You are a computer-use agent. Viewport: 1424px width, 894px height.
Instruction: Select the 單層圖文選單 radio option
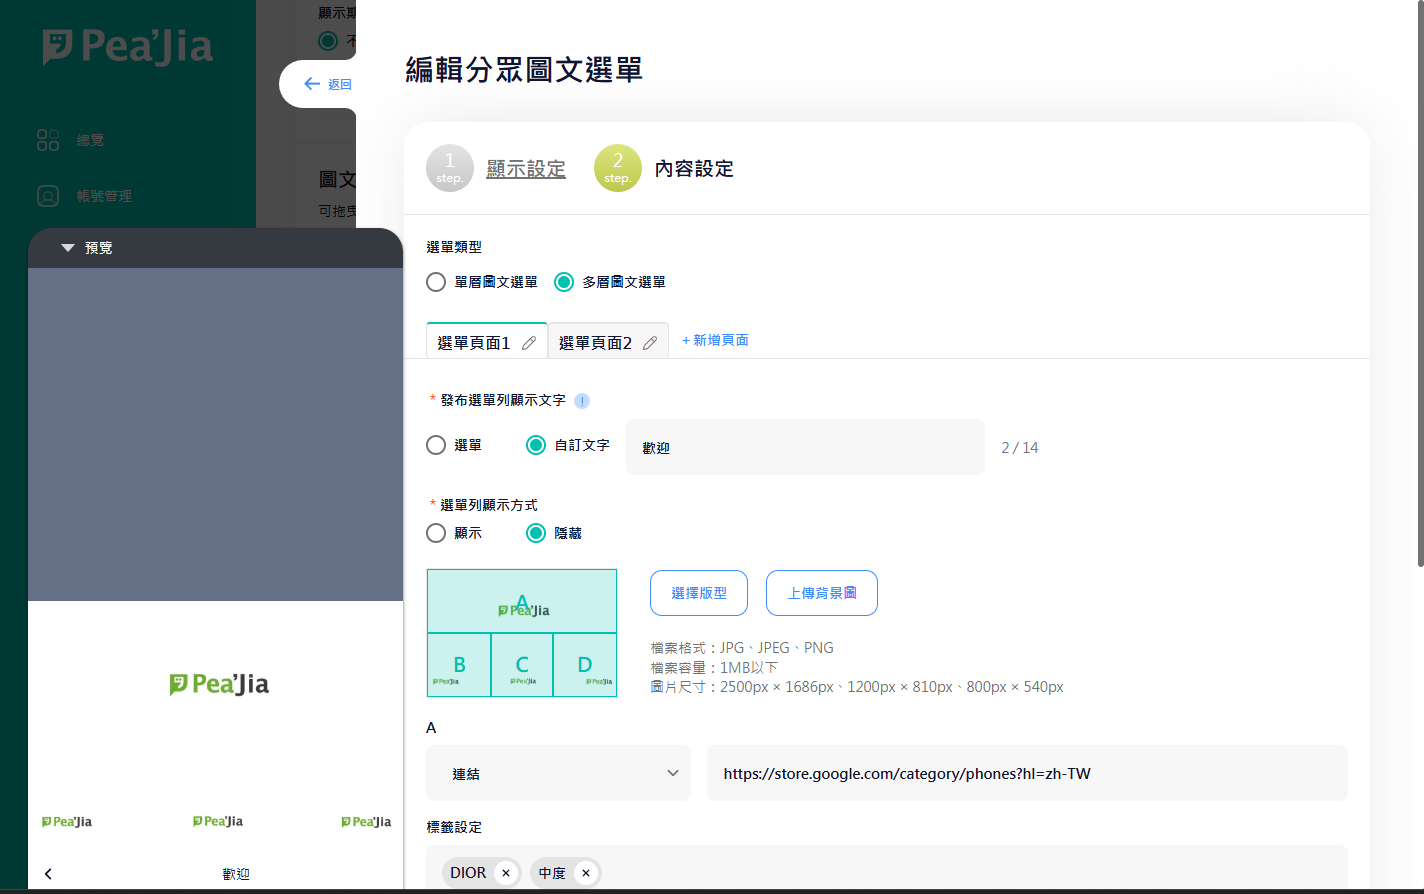point(436,282)
